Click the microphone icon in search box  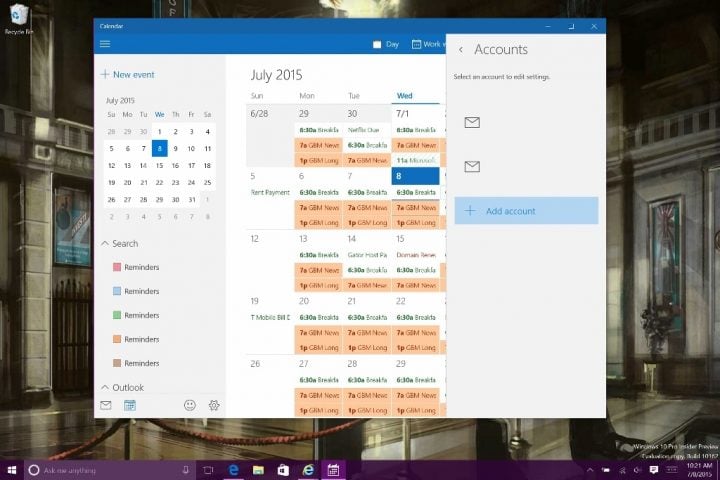pyautogui.click(x=186, y=470)
